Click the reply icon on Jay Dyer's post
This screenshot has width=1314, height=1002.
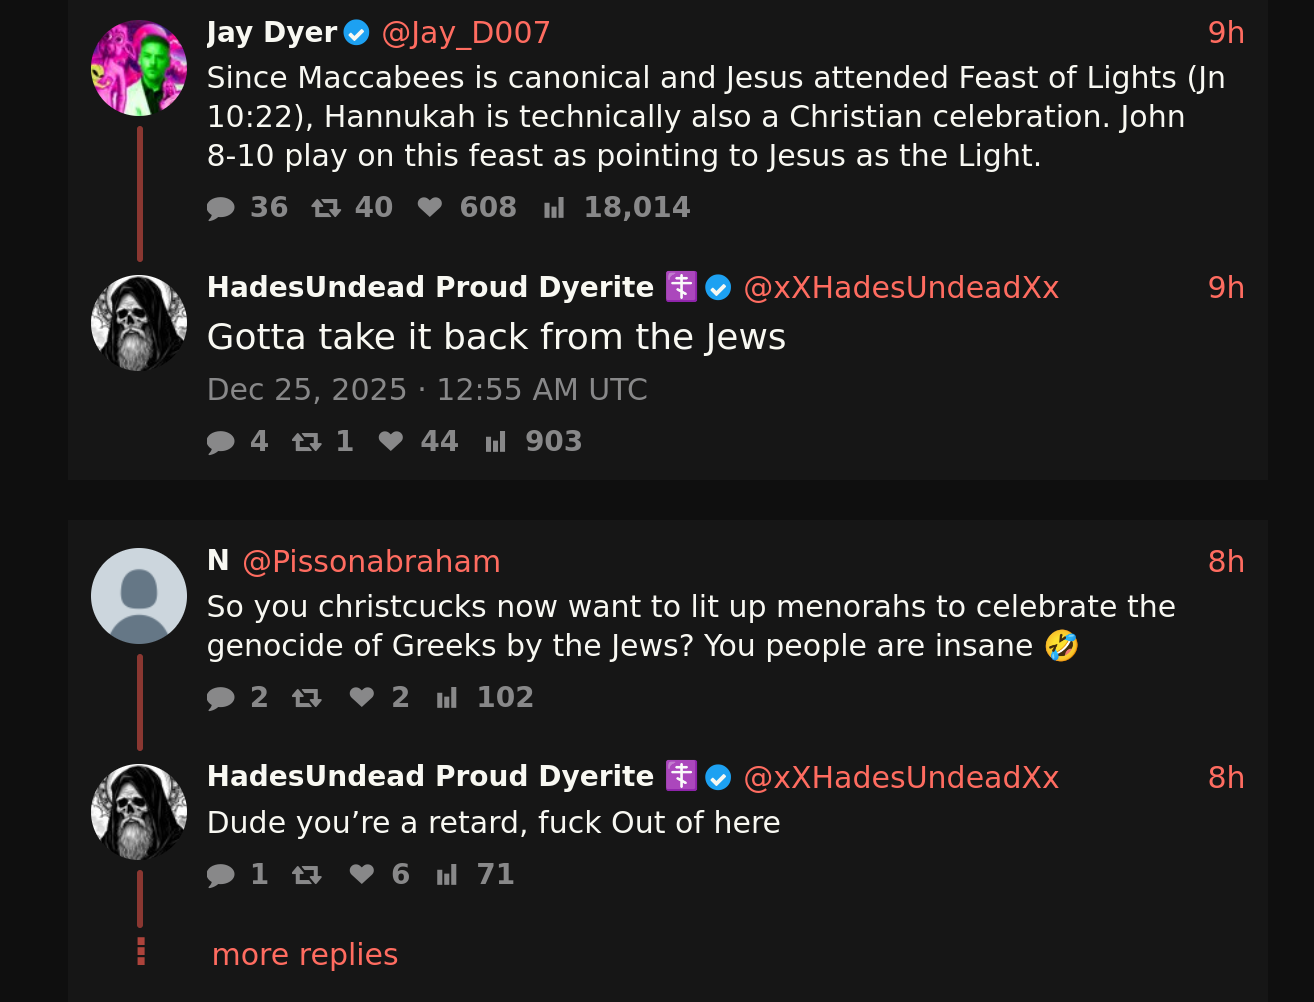pyautogui.click(x=221, y=208)
